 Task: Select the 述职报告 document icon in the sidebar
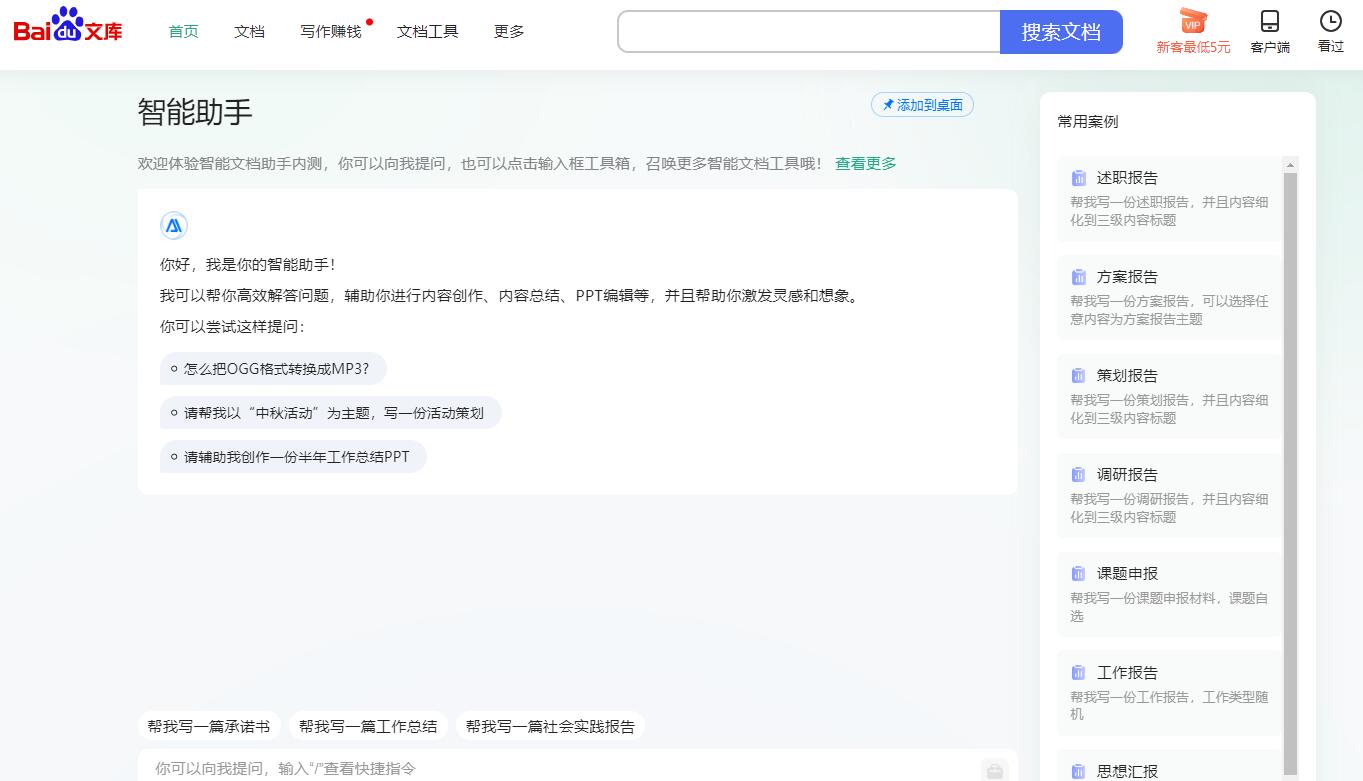point(1079,177)
